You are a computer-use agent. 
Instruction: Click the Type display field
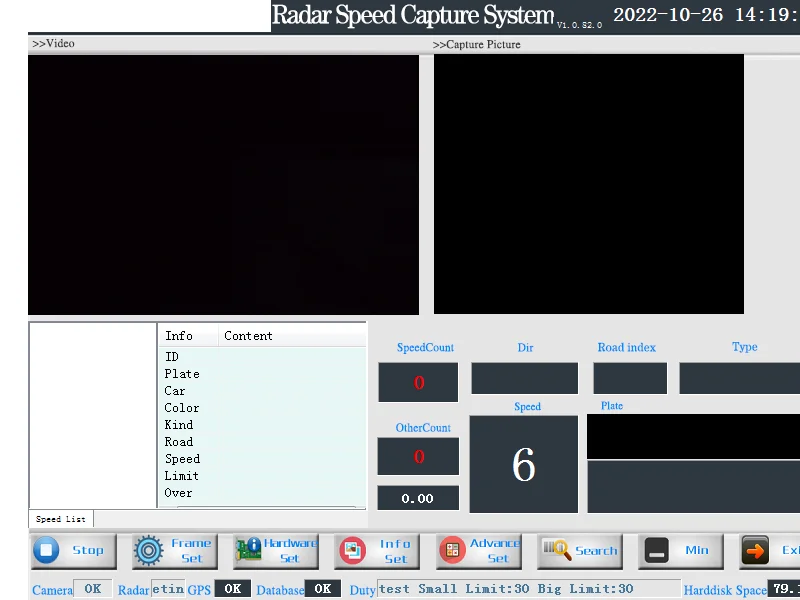click(x=740, y=378)
